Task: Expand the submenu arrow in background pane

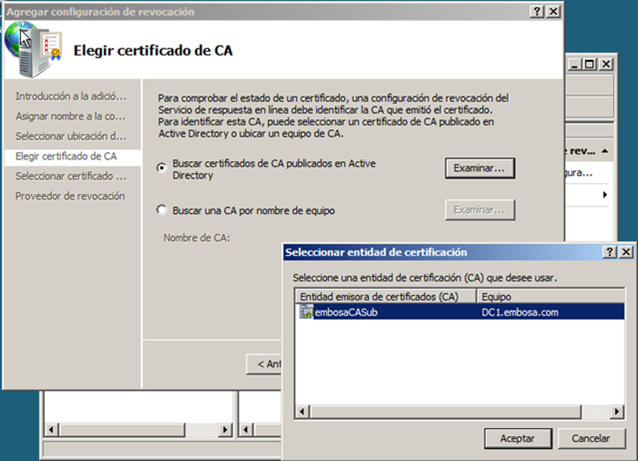Action: 604,194
